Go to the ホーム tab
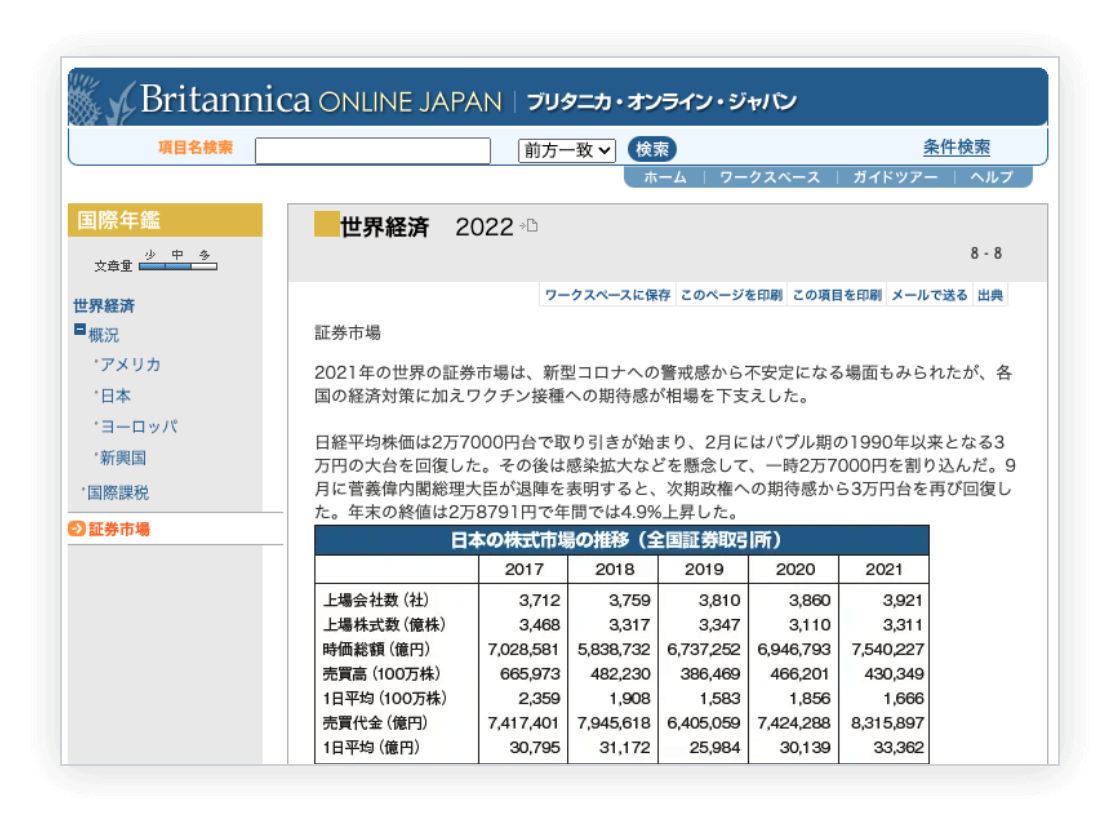Viewport: 1120px width, 830px height. click(664, 177)
